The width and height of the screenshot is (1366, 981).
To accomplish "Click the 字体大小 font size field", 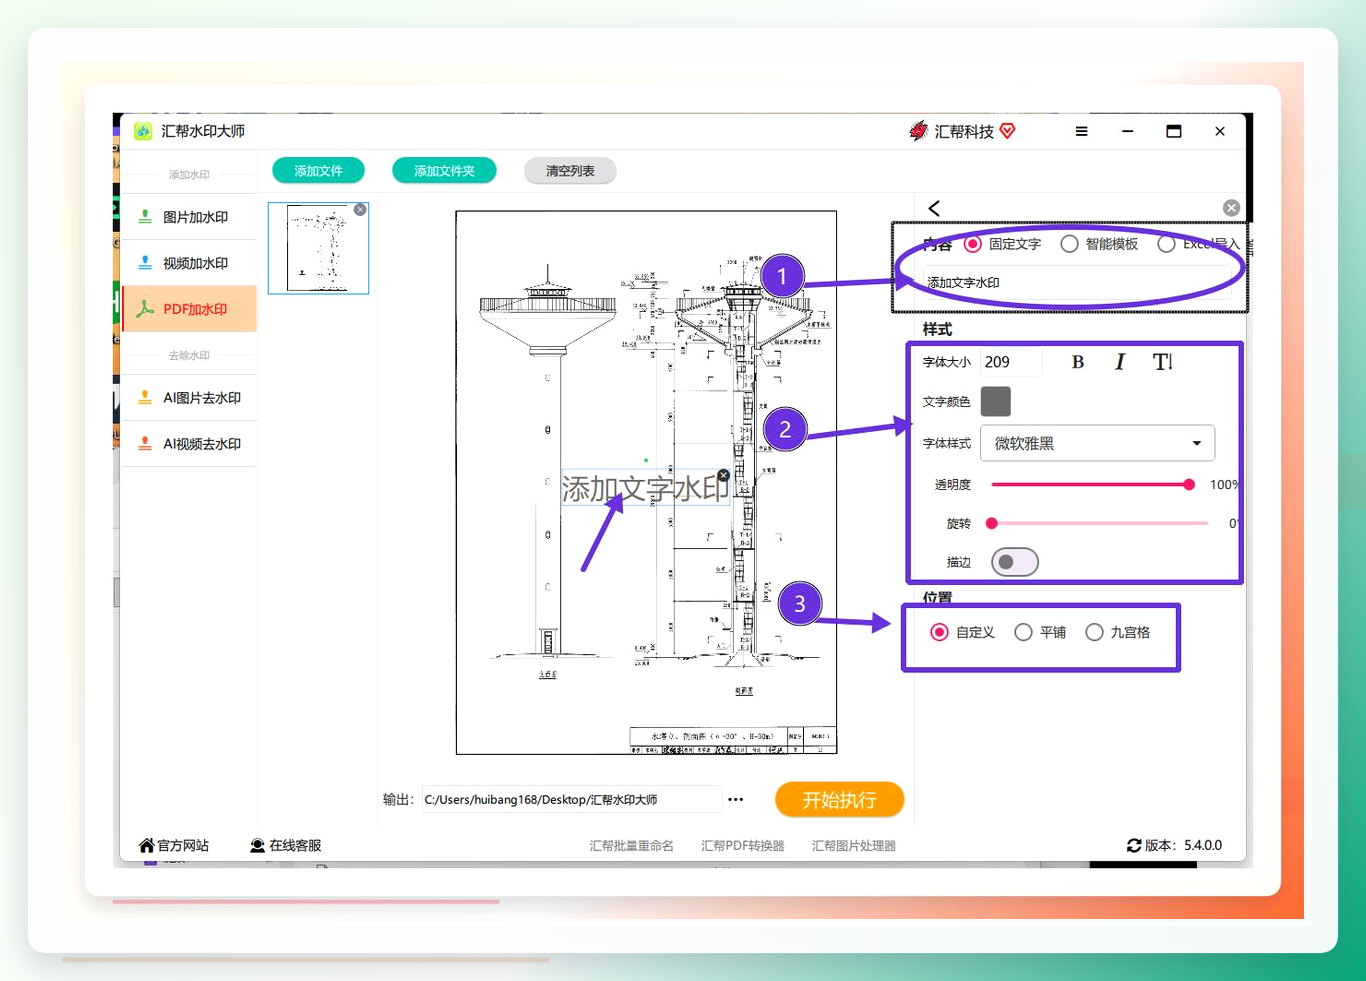I will (x=1011, y=362).
